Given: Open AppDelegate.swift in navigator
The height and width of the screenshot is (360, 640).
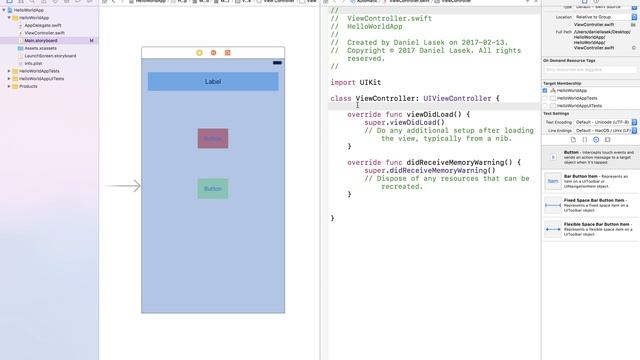Looking at the screenshot, I should (43, 25).
